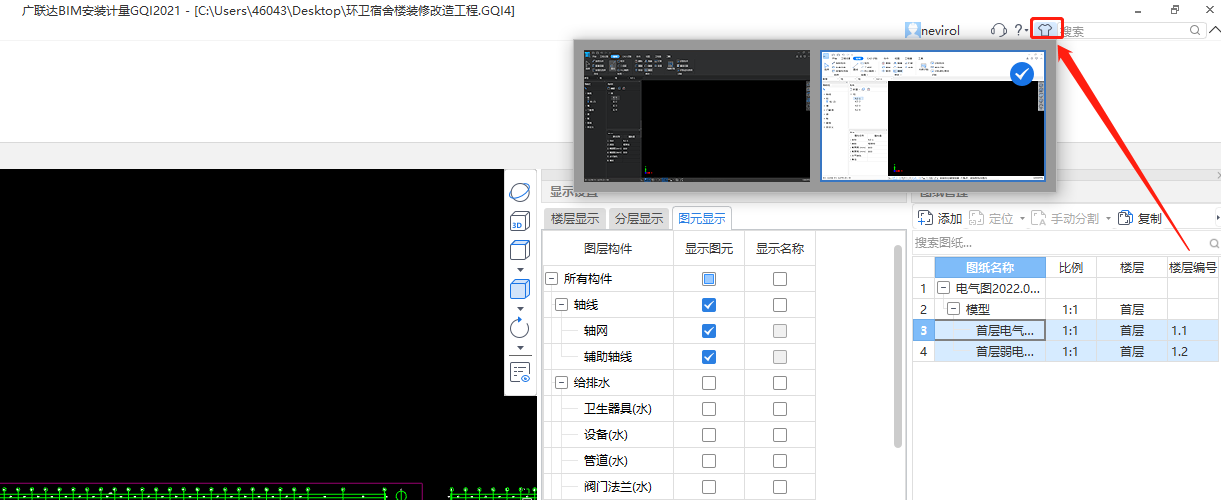Check 显示图元 for 阀门法兰(水)

click(709, 486)
